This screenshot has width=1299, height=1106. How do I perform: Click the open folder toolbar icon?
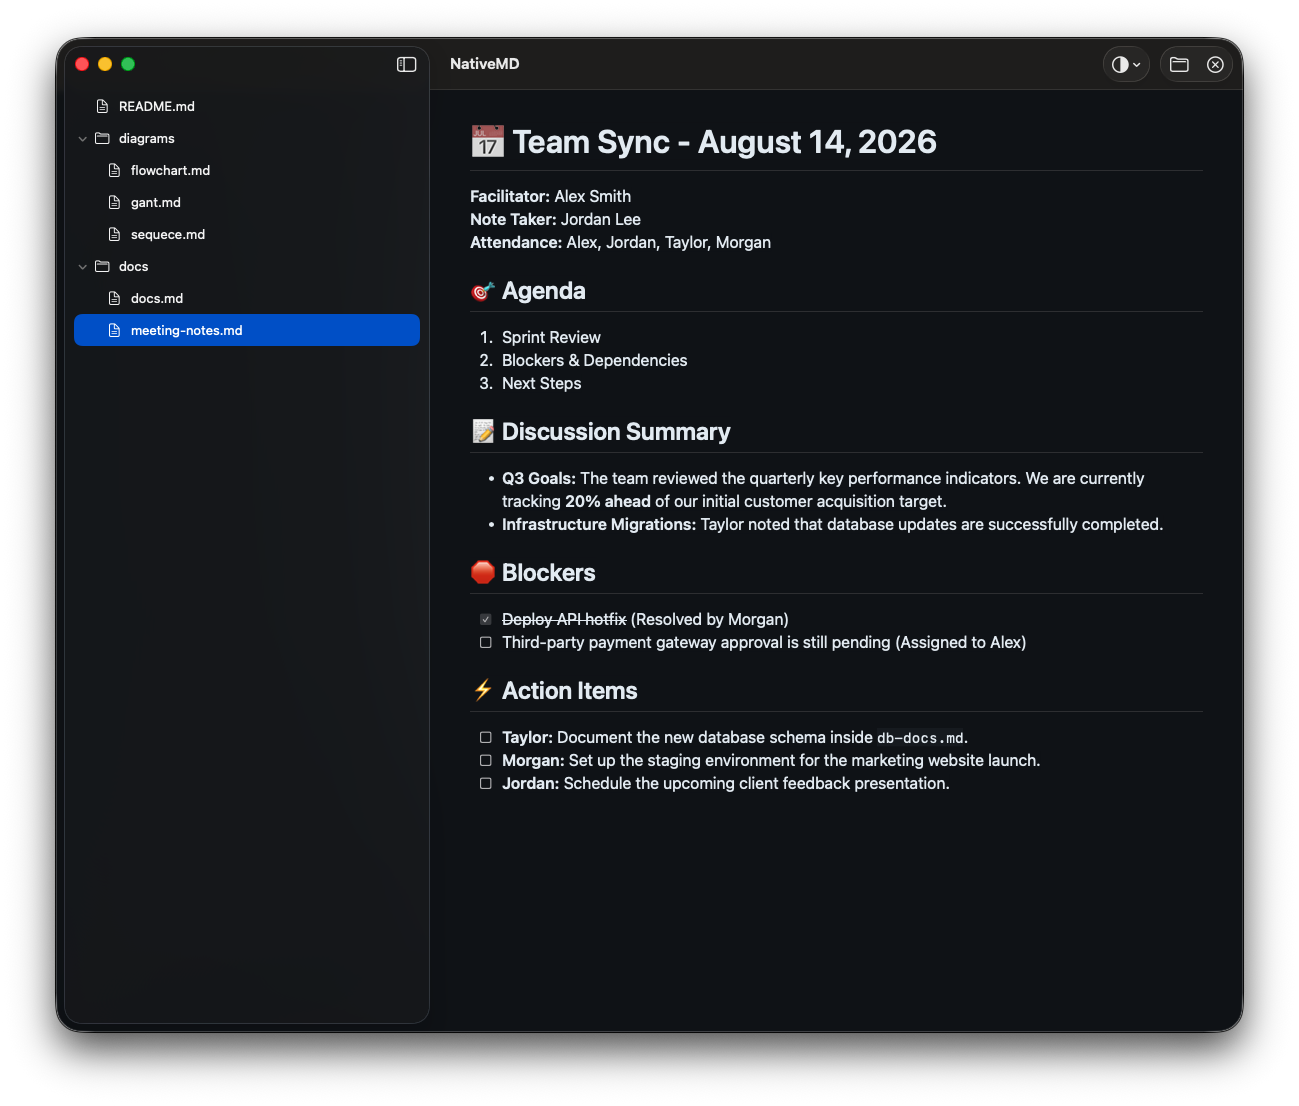point(1179,64)
